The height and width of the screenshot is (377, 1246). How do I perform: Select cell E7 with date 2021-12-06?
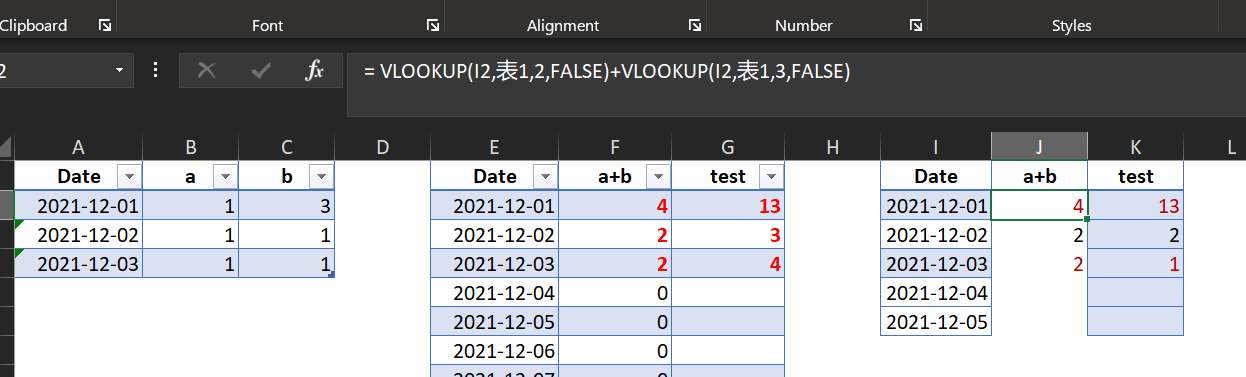pos(494,351)
